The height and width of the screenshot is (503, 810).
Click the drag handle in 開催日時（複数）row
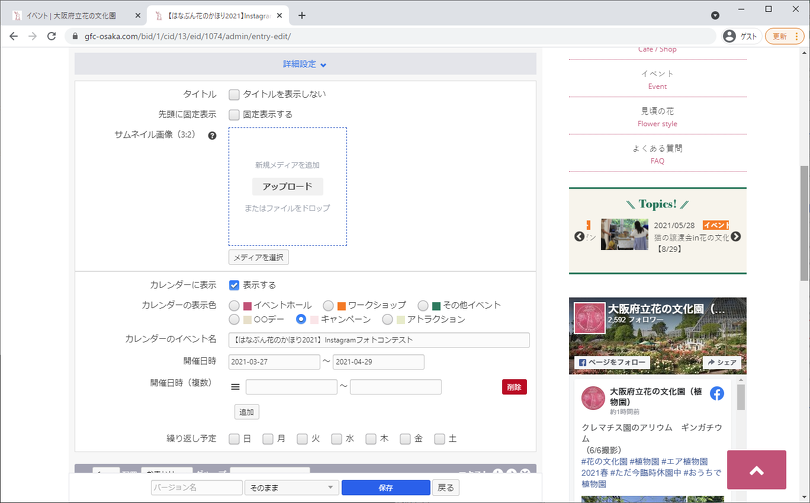click(235, 387)
